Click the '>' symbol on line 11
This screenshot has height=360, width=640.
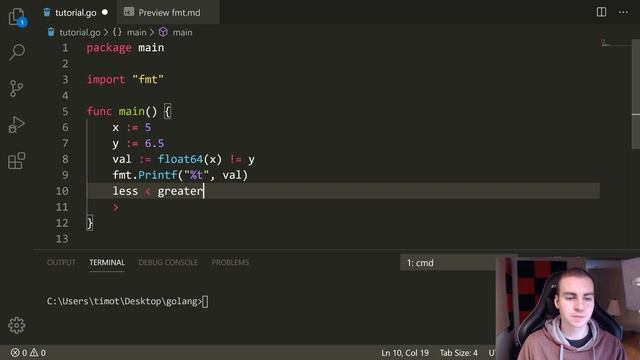[116, 207]
